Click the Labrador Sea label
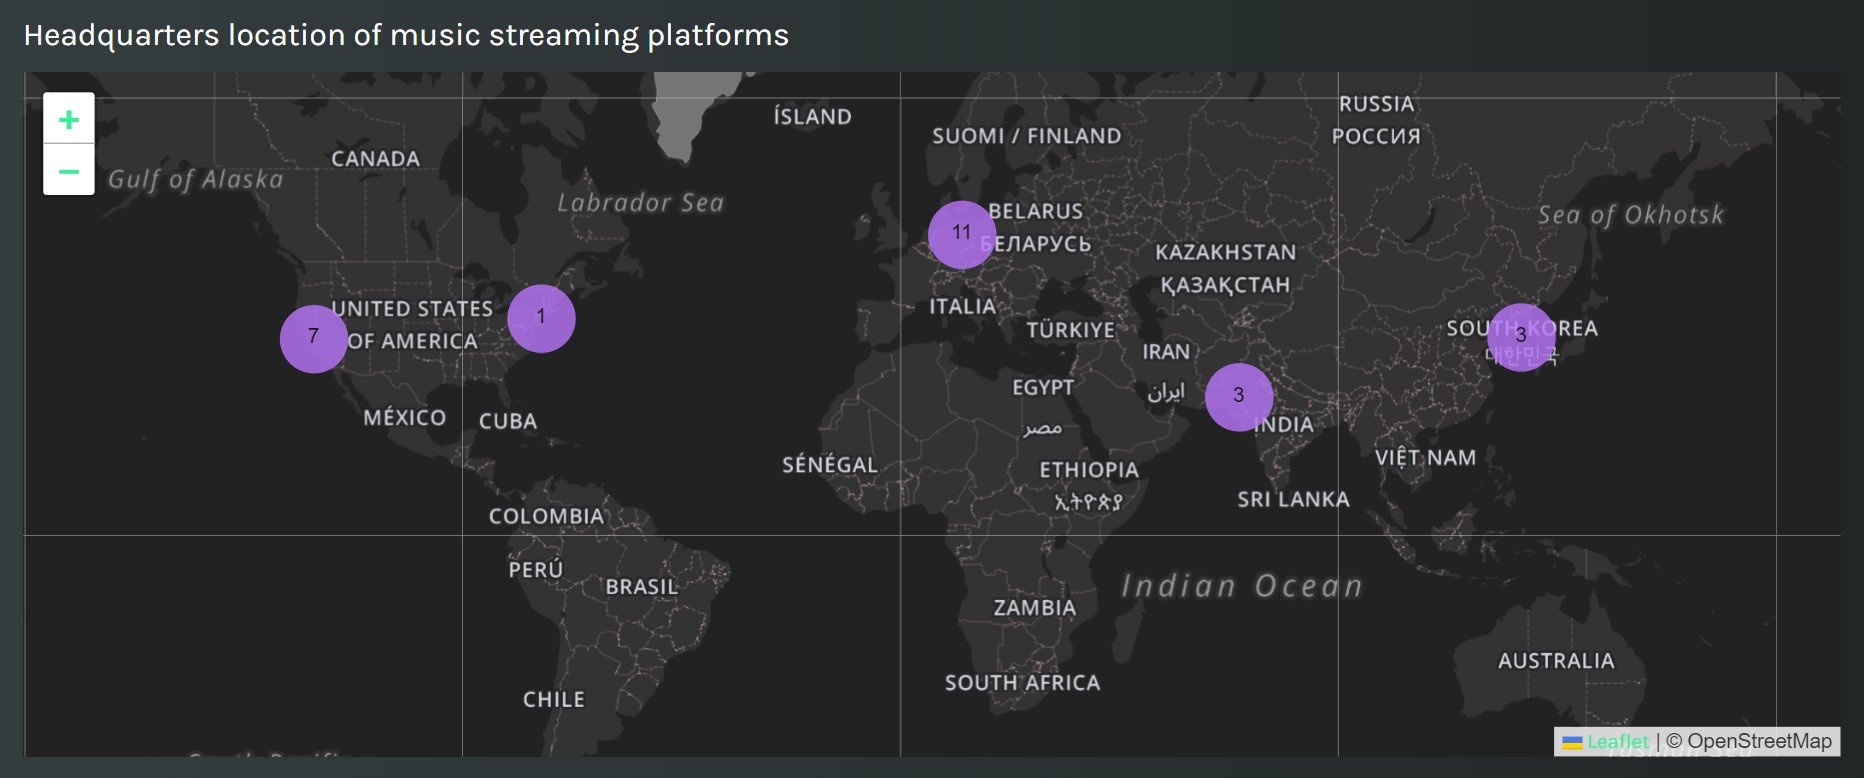The image size is (1864, 778). pyautogui.click(x=640, y=203)
